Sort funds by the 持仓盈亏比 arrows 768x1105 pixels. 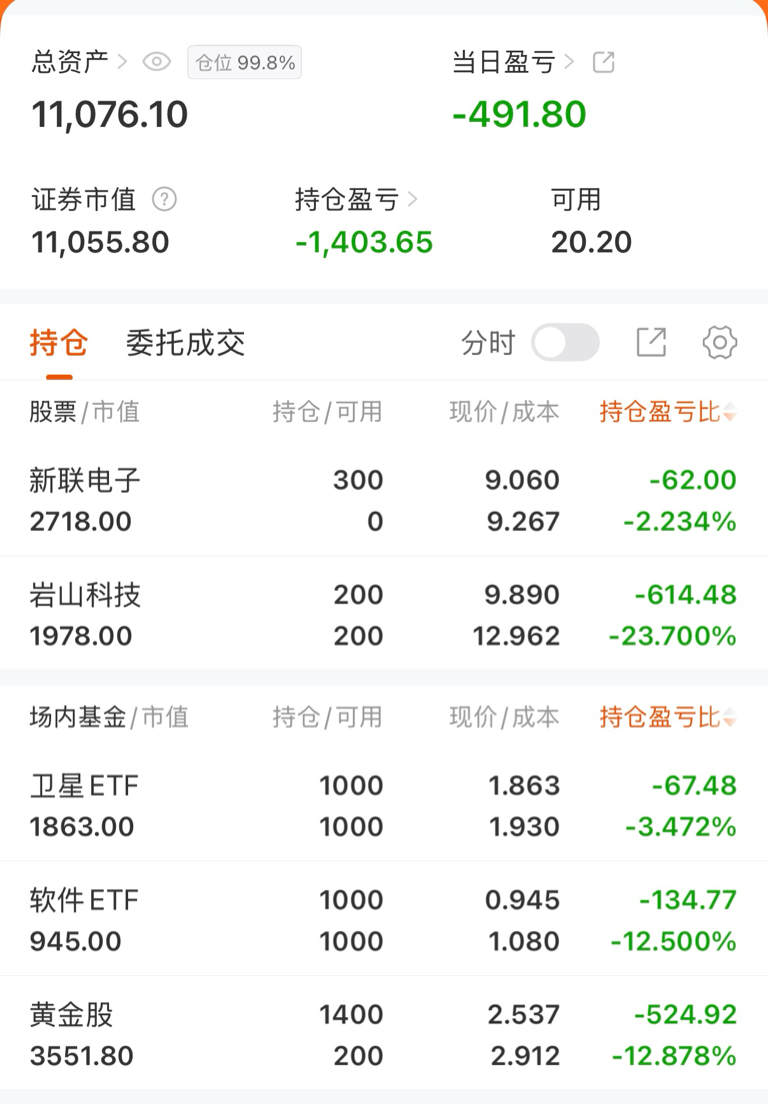pyautogui.click(x=729, y=717)
